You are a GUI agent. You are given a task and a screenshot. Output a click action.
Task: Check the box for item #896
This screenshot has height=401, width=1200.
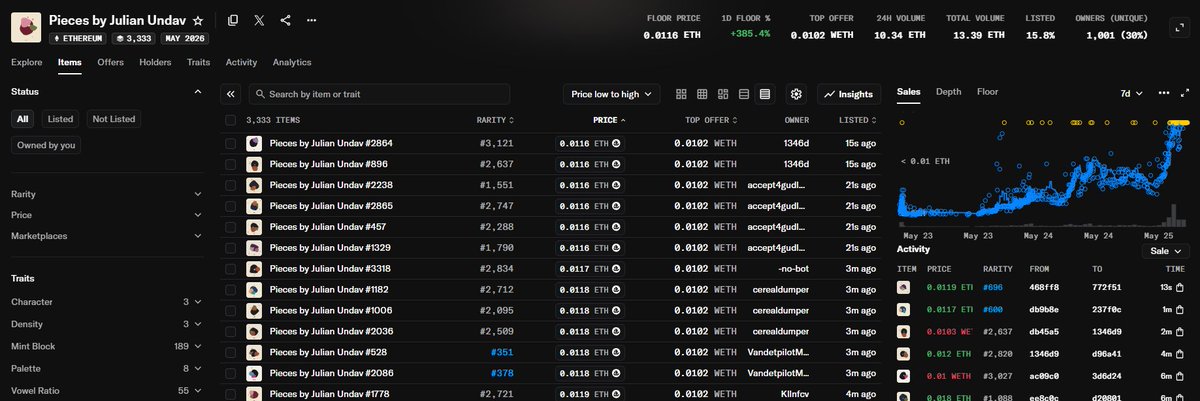click(x=231, y=164)
